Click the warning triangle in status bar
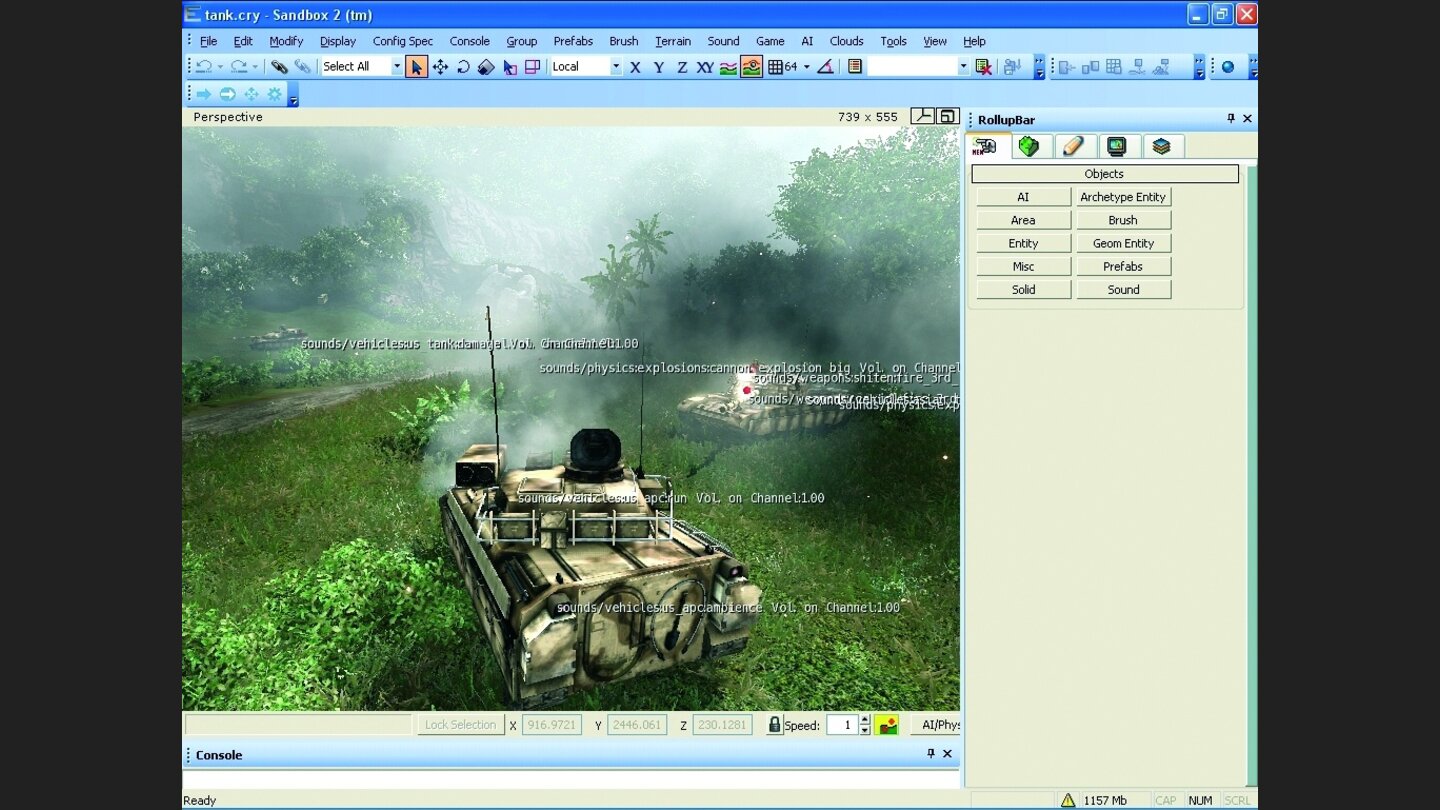The width and height of the screenshot is (1440, 810). coord(1068,800)
